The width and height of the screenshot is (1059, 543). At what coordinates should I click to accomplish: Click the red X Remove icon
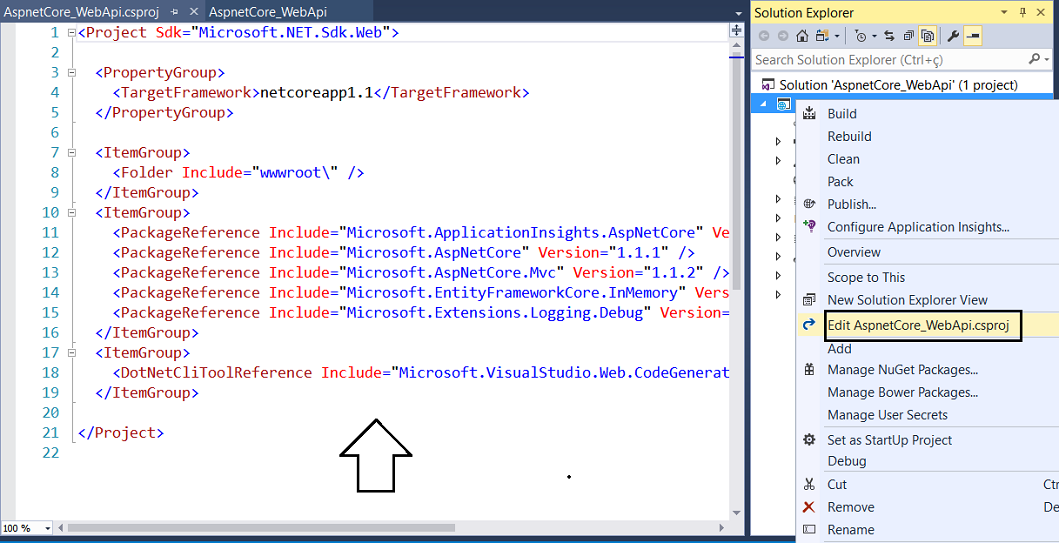808,507
